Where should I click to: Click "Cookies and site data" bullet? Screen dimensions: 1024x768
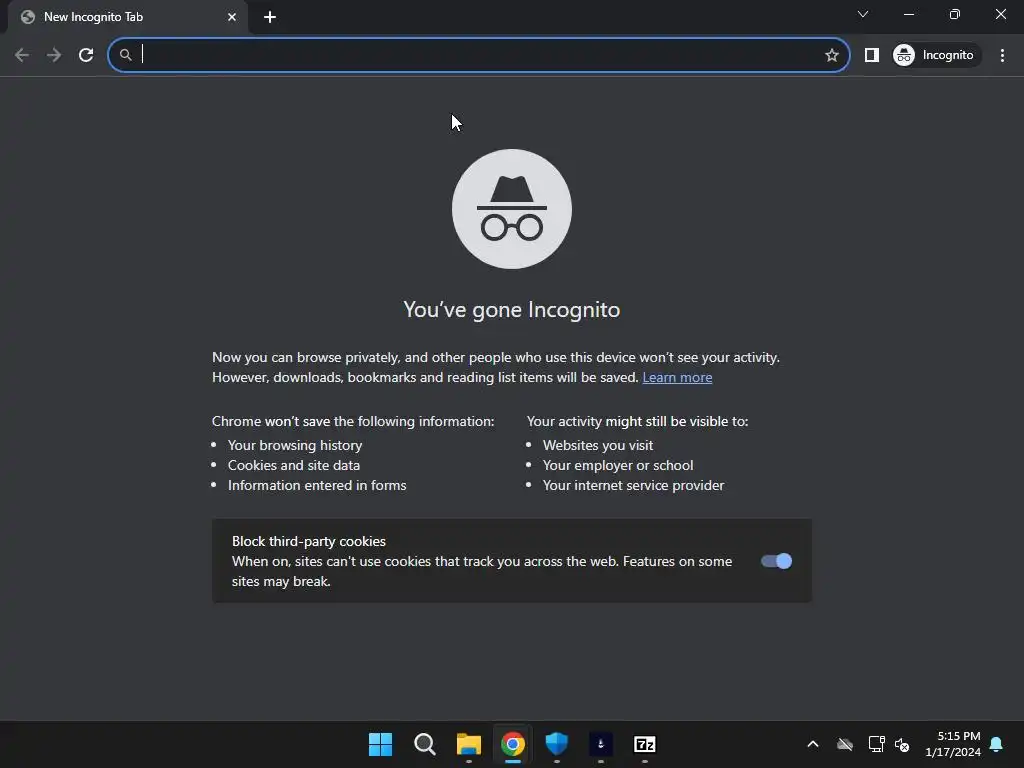pyautogui.click(x=294, y=466)
